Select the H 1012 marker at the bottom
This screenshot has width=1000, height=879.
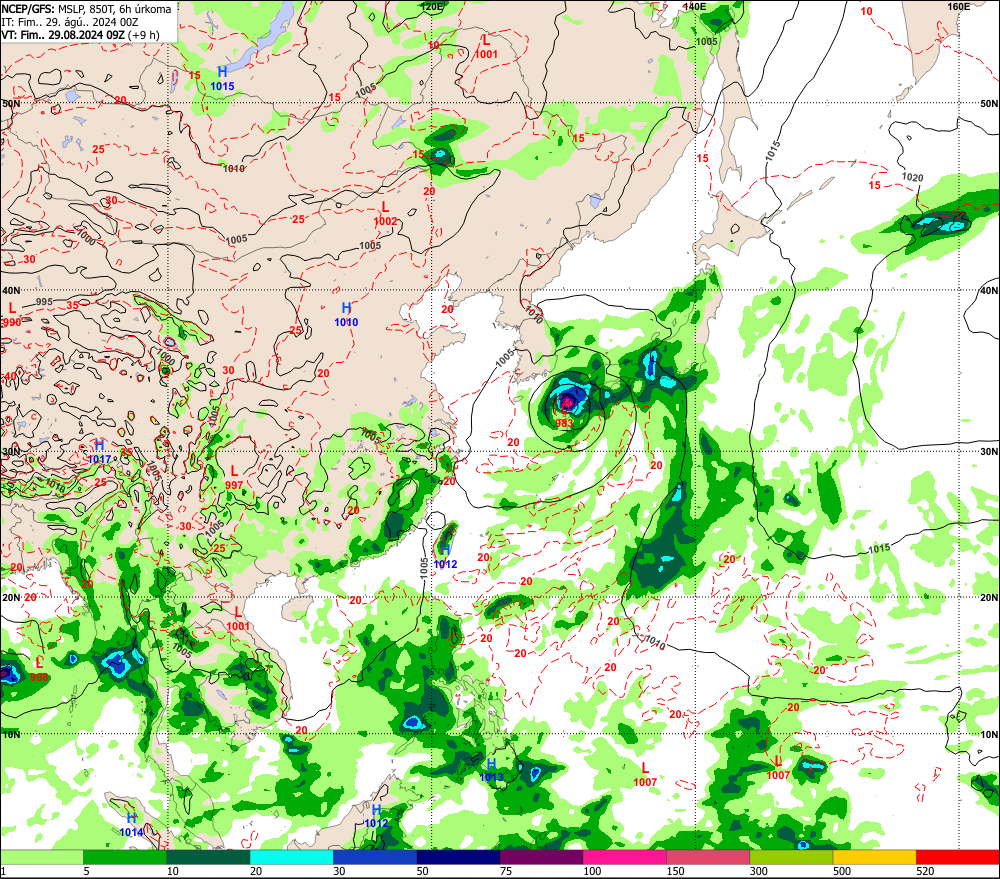pyautogui.click(x=376, y=816)
